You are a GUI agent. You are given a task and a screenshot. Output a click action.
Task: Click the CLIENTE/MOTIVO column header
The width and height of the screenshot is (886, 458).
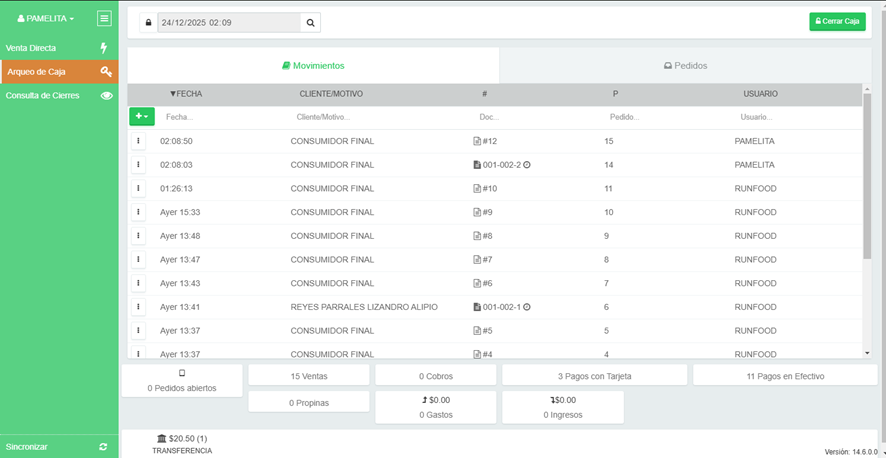pos(331,94)
